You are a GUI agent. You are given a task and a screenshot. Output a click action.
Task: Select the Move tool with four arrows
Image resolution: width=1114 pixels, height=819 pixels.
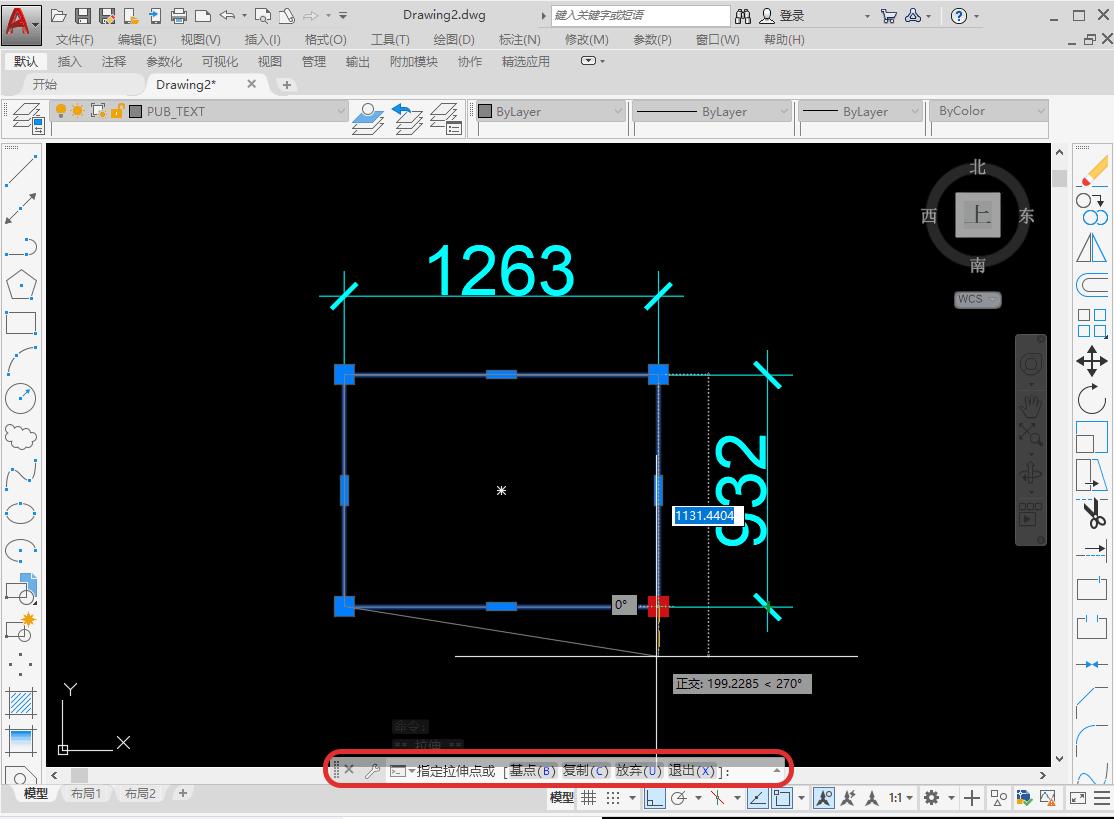tap(1092, 361)
